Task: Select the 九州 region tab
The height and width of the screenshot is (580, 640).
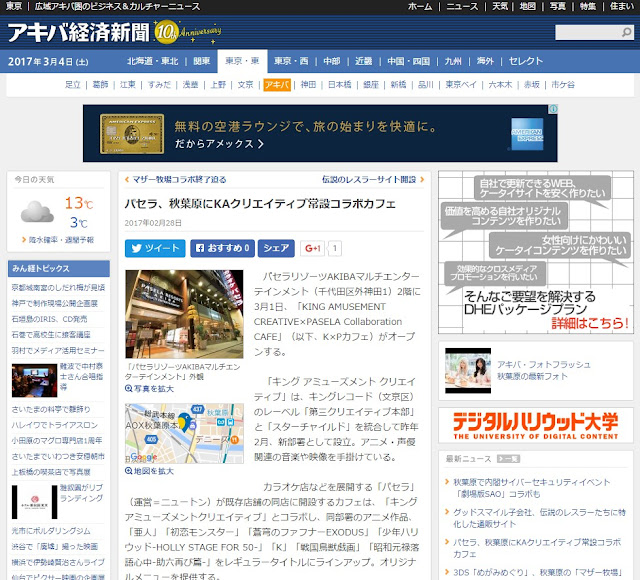Action: (453, 61)
